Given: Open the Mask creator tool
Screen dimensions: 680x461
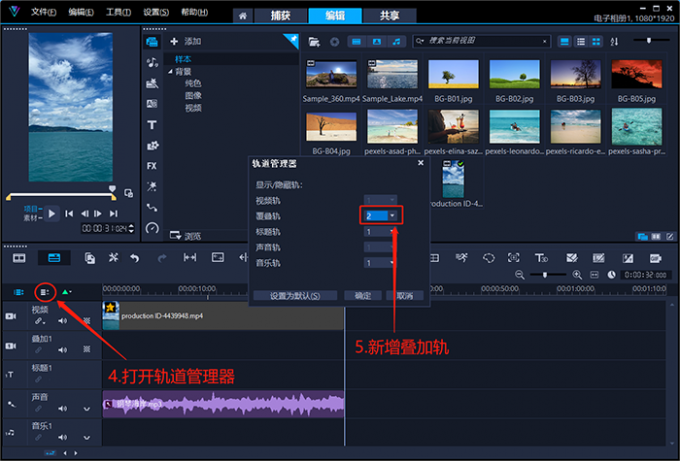Looking at the screenshot, I should click(489, 258).
